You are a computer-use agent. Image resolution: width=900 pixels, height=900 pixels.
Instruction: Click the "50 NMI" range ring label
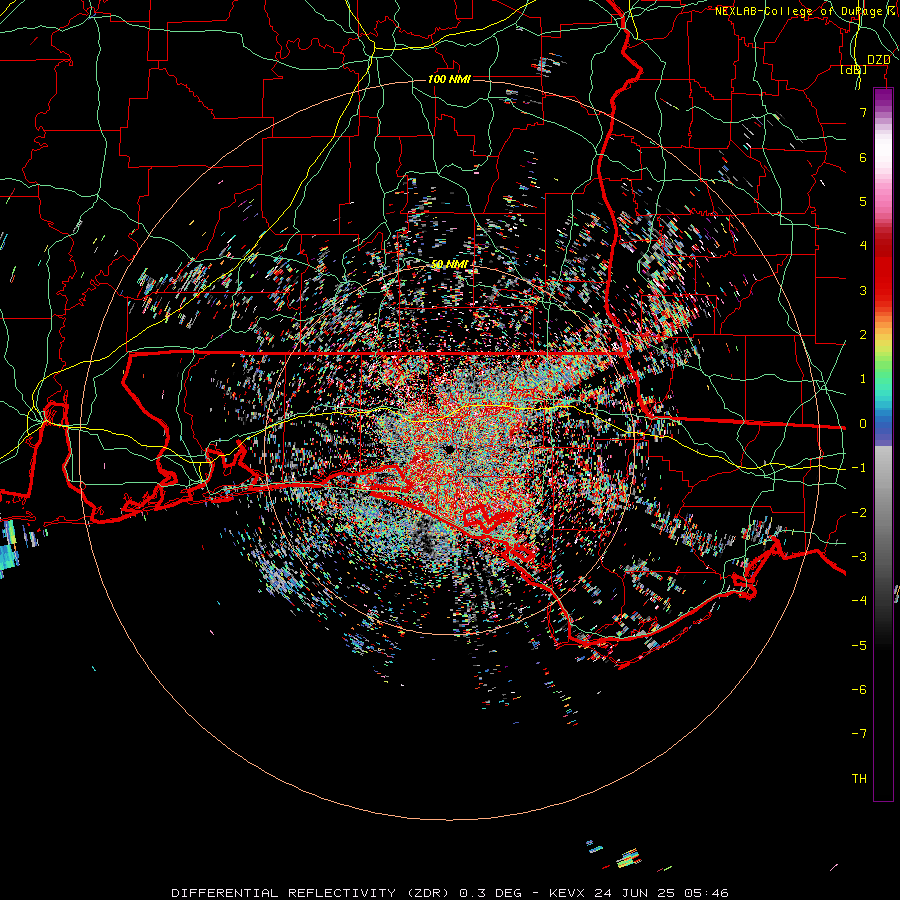(449, 265)
